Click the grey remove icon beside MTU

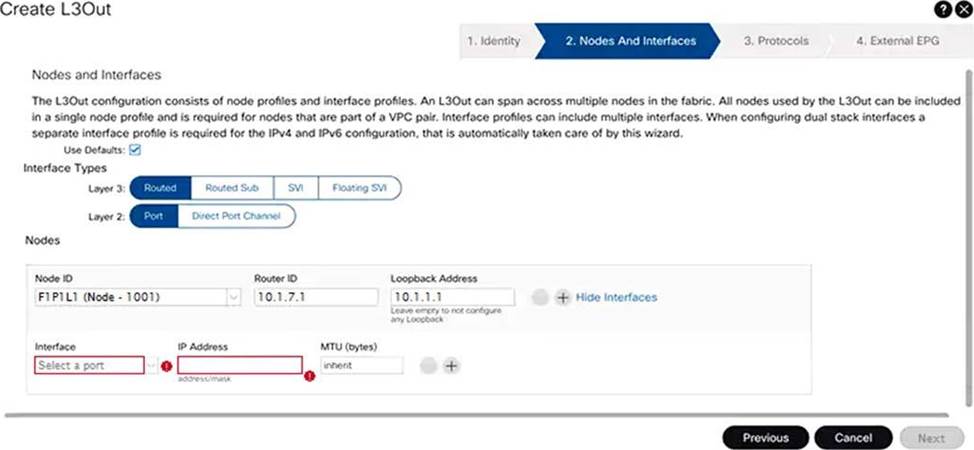(429, 366)
